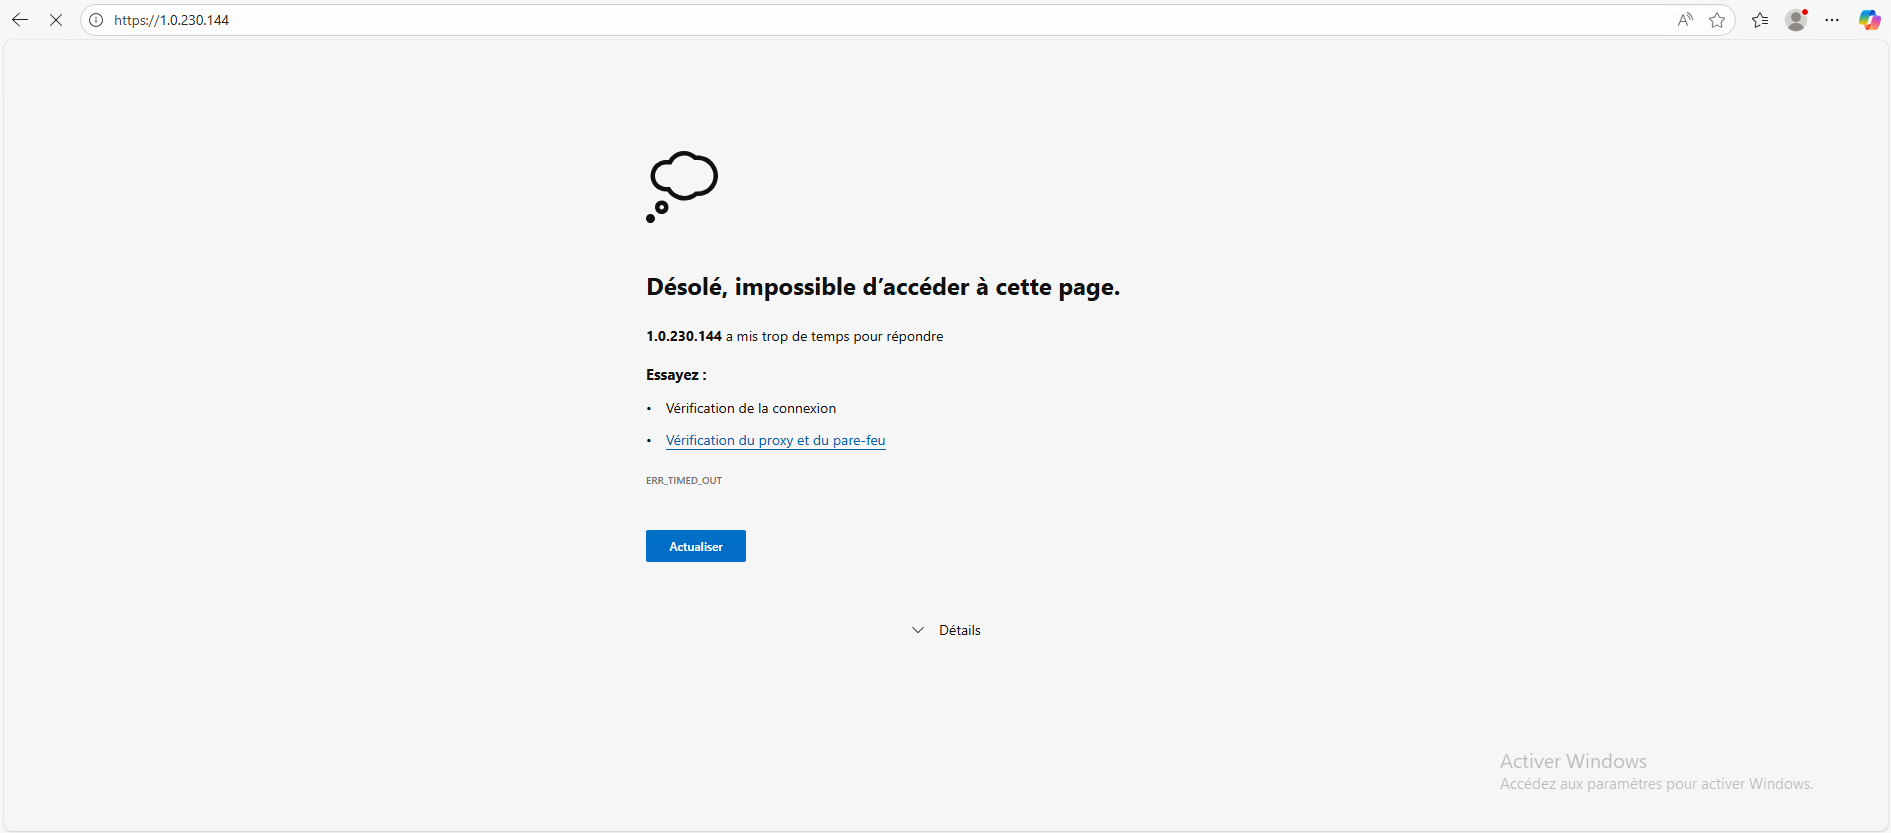Click the 'Désolé, impossible d'accéder' heading
The image size is (1891, 833).
pos(882,287)
